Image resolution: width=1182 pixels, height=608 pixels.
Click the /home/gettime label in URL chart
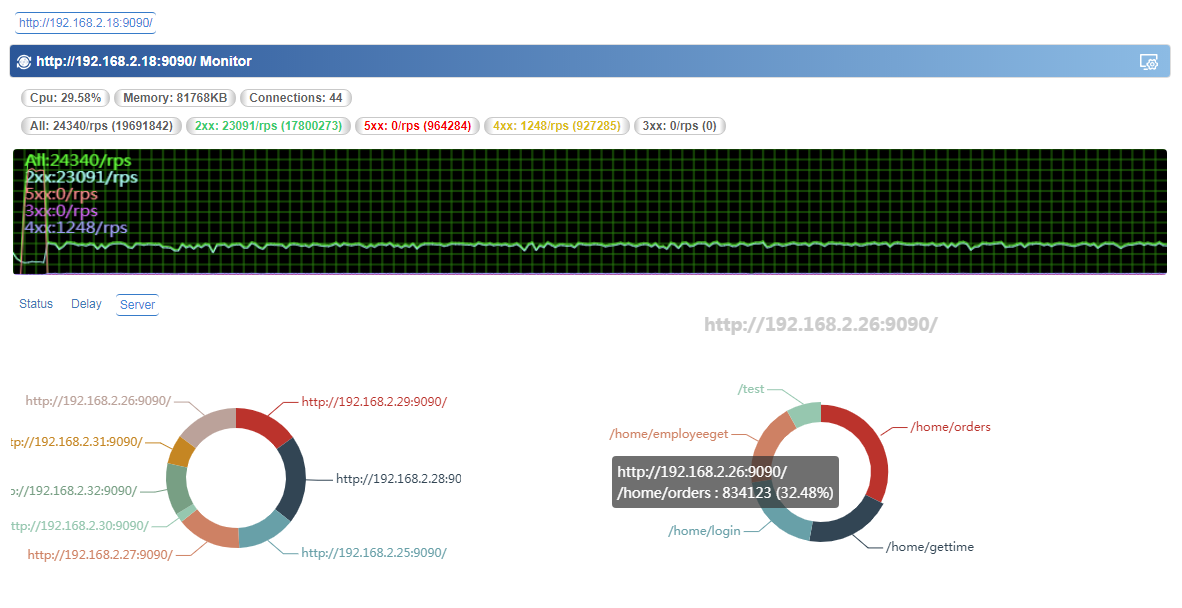pos(929,546)
